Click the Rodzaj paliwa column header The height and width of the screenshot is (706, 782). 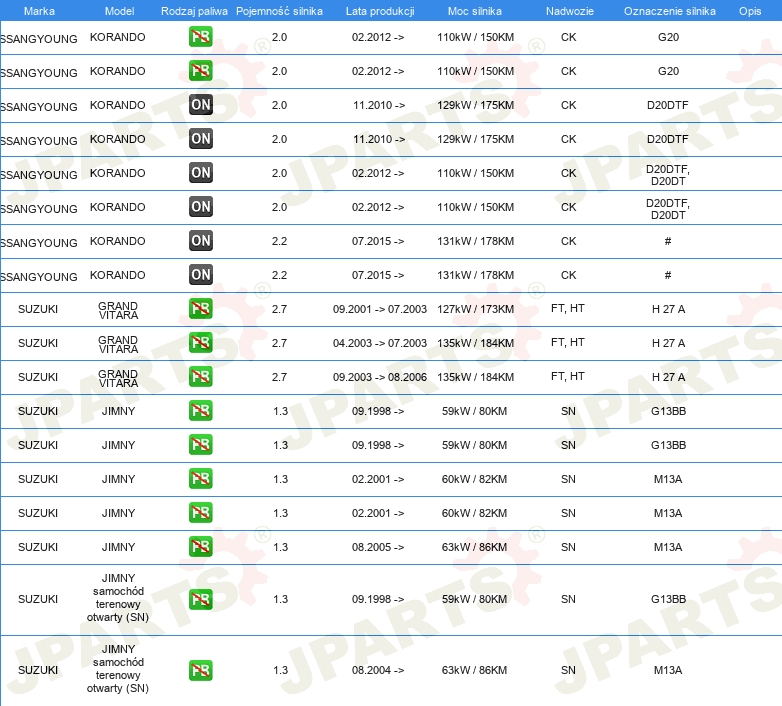pyautogui.click(x=193, y=10)
